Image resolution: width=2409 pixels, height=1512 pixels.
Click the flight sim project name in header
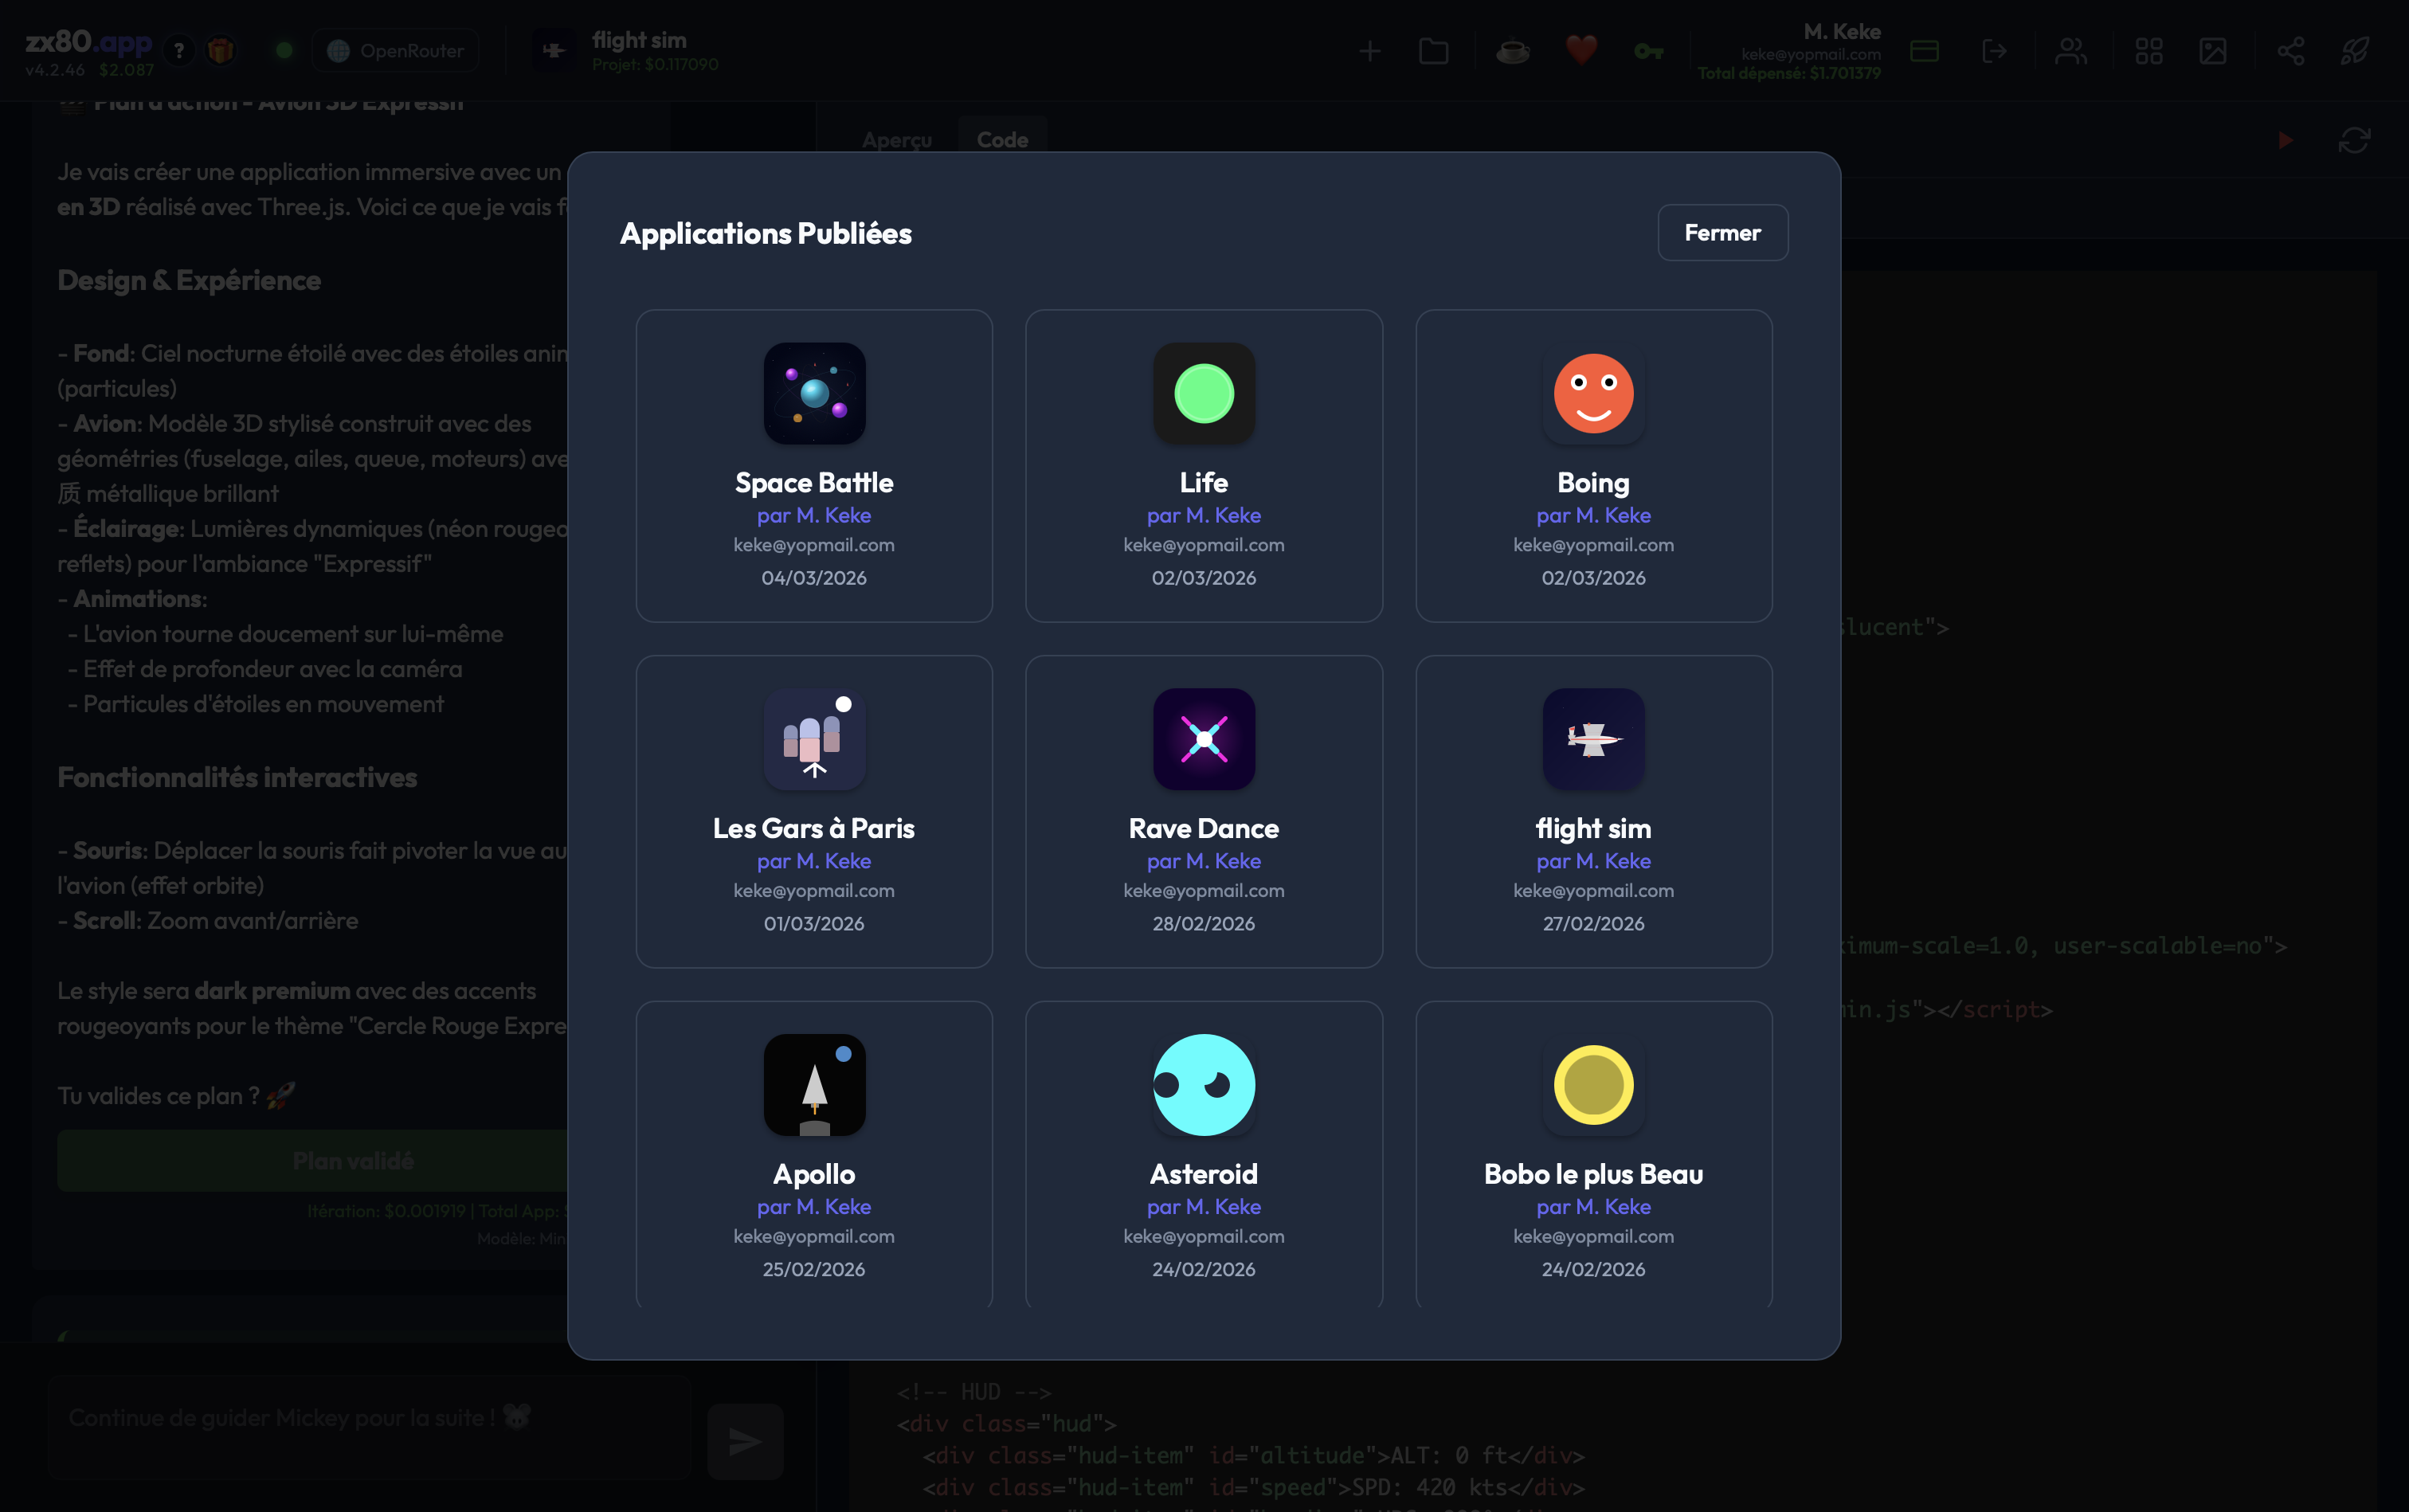click(x=639, y=40)
